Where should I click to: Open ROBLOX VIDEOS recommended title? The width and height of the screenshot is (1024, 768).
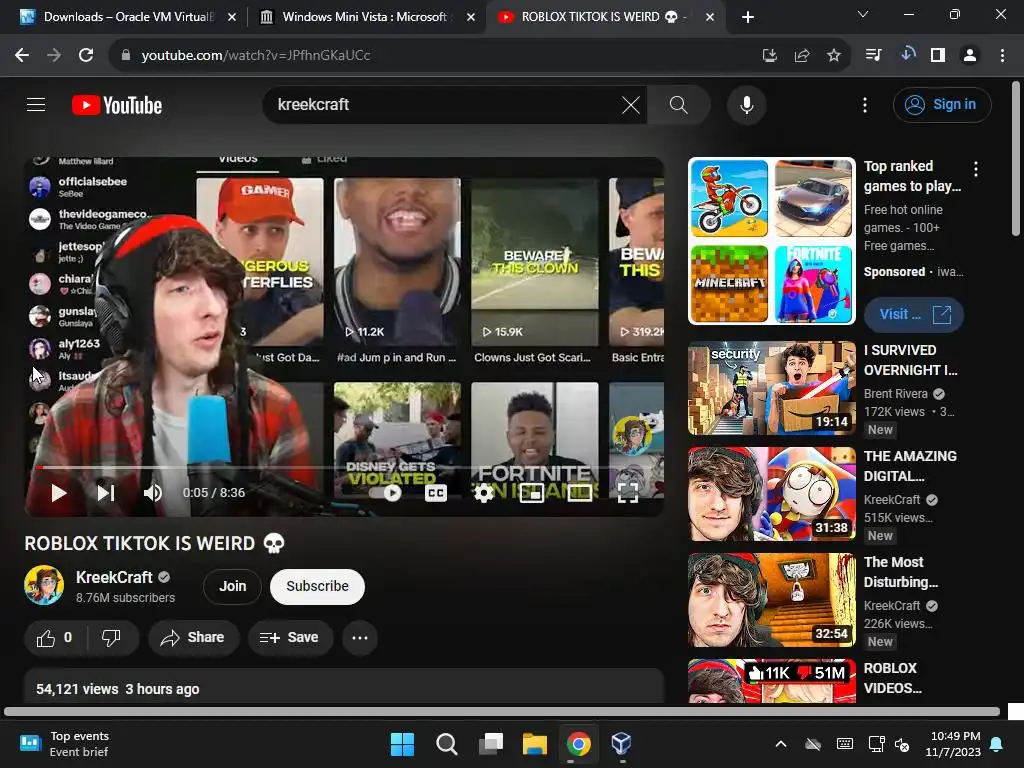point(893,679)
